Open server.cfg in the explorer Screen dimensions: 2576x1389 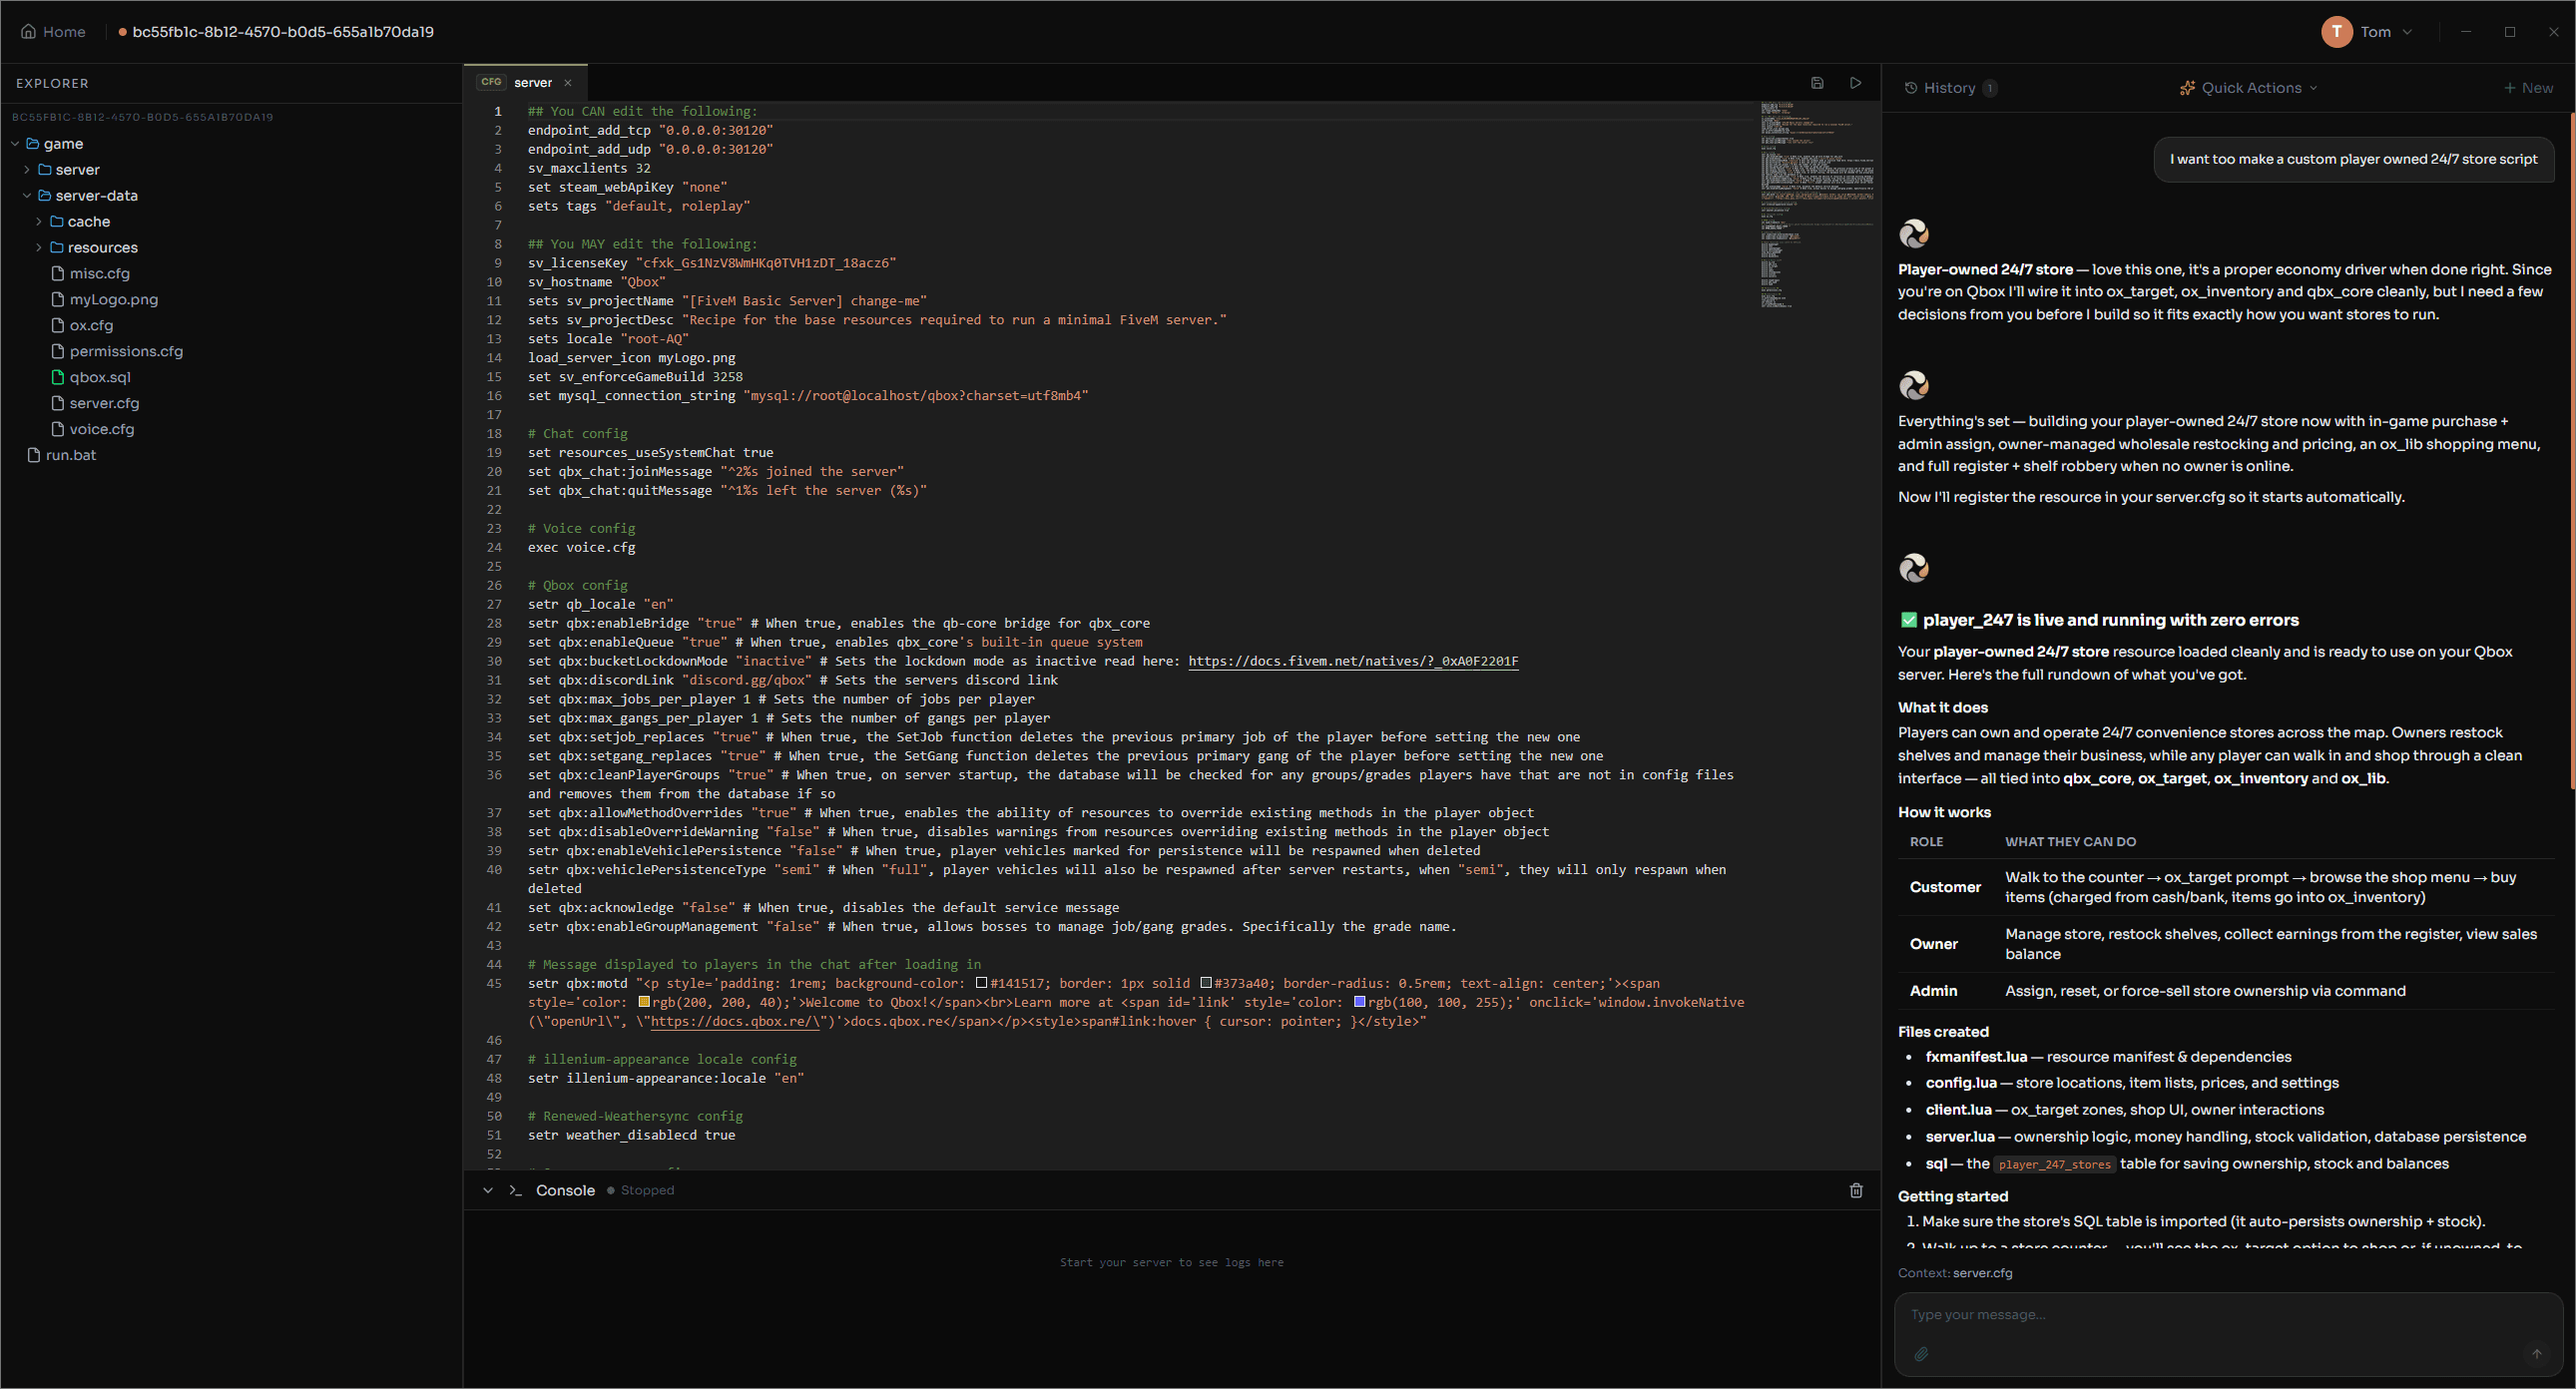(x=104, y=404)
